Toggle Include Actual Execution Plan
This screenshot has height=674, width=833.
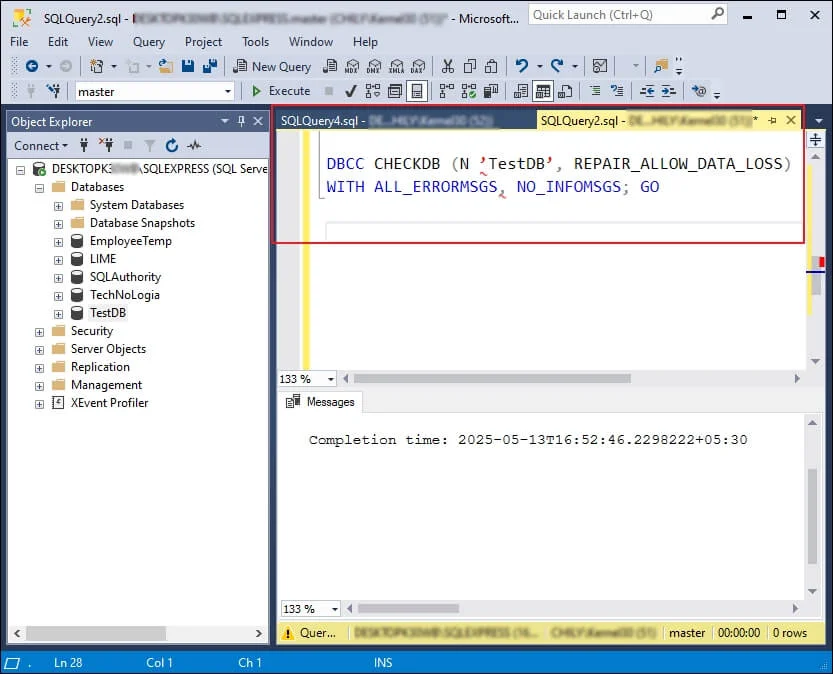447,91
